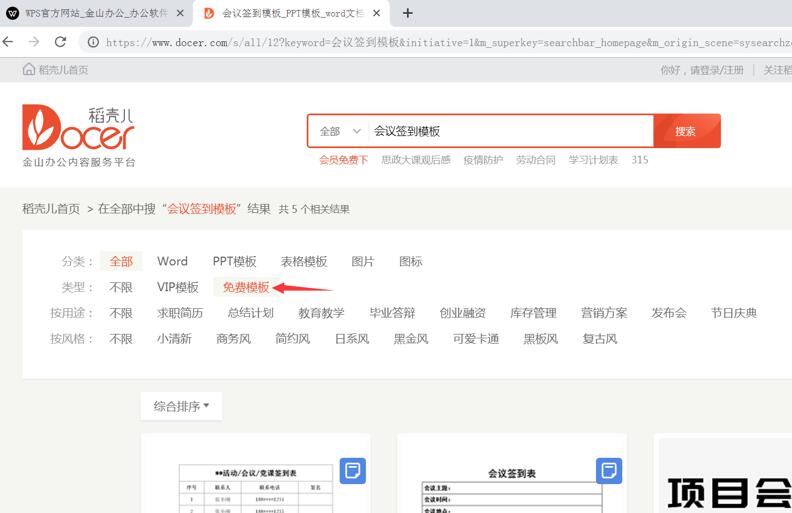Filter by 毕业答辩 usage

click(x=392, y=313)
